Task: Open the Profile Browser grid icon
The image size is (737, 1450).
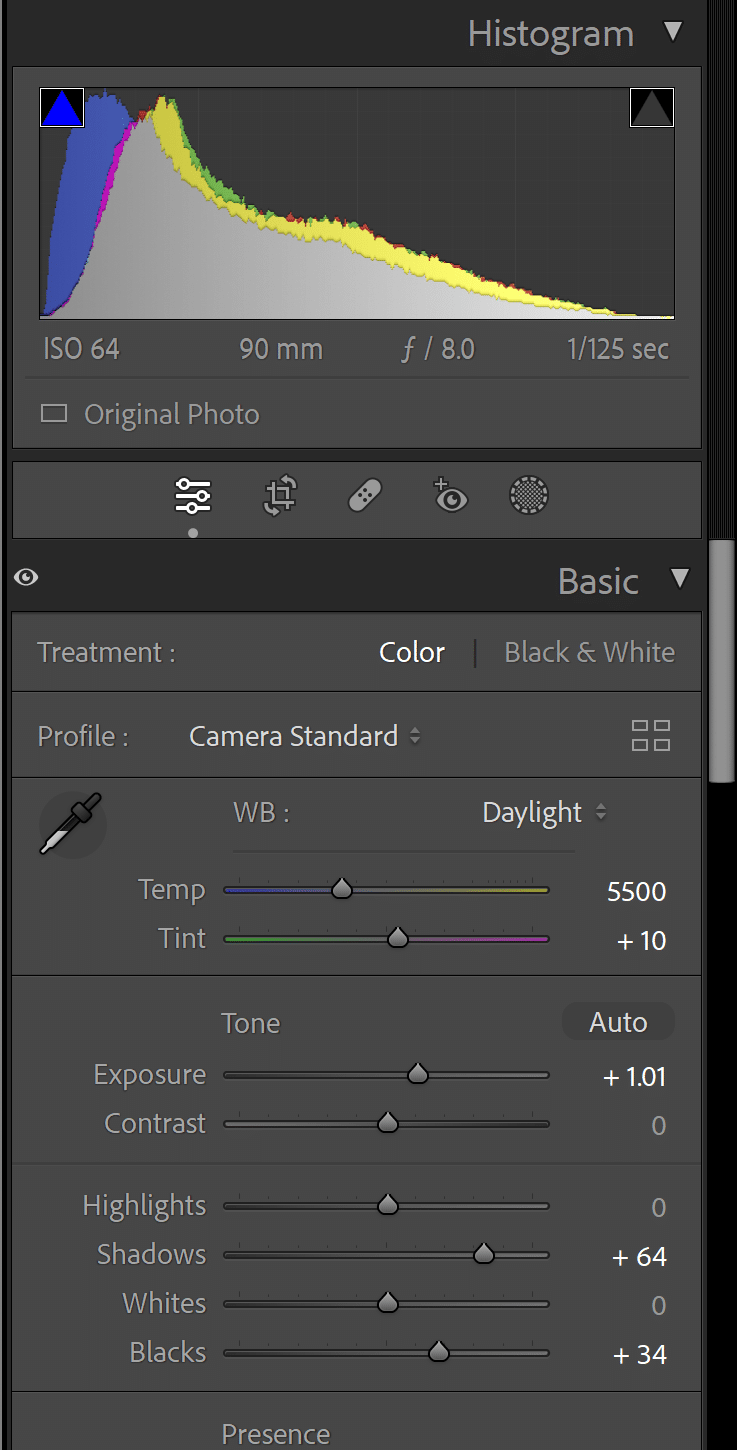Action: [x=651, y=736]
